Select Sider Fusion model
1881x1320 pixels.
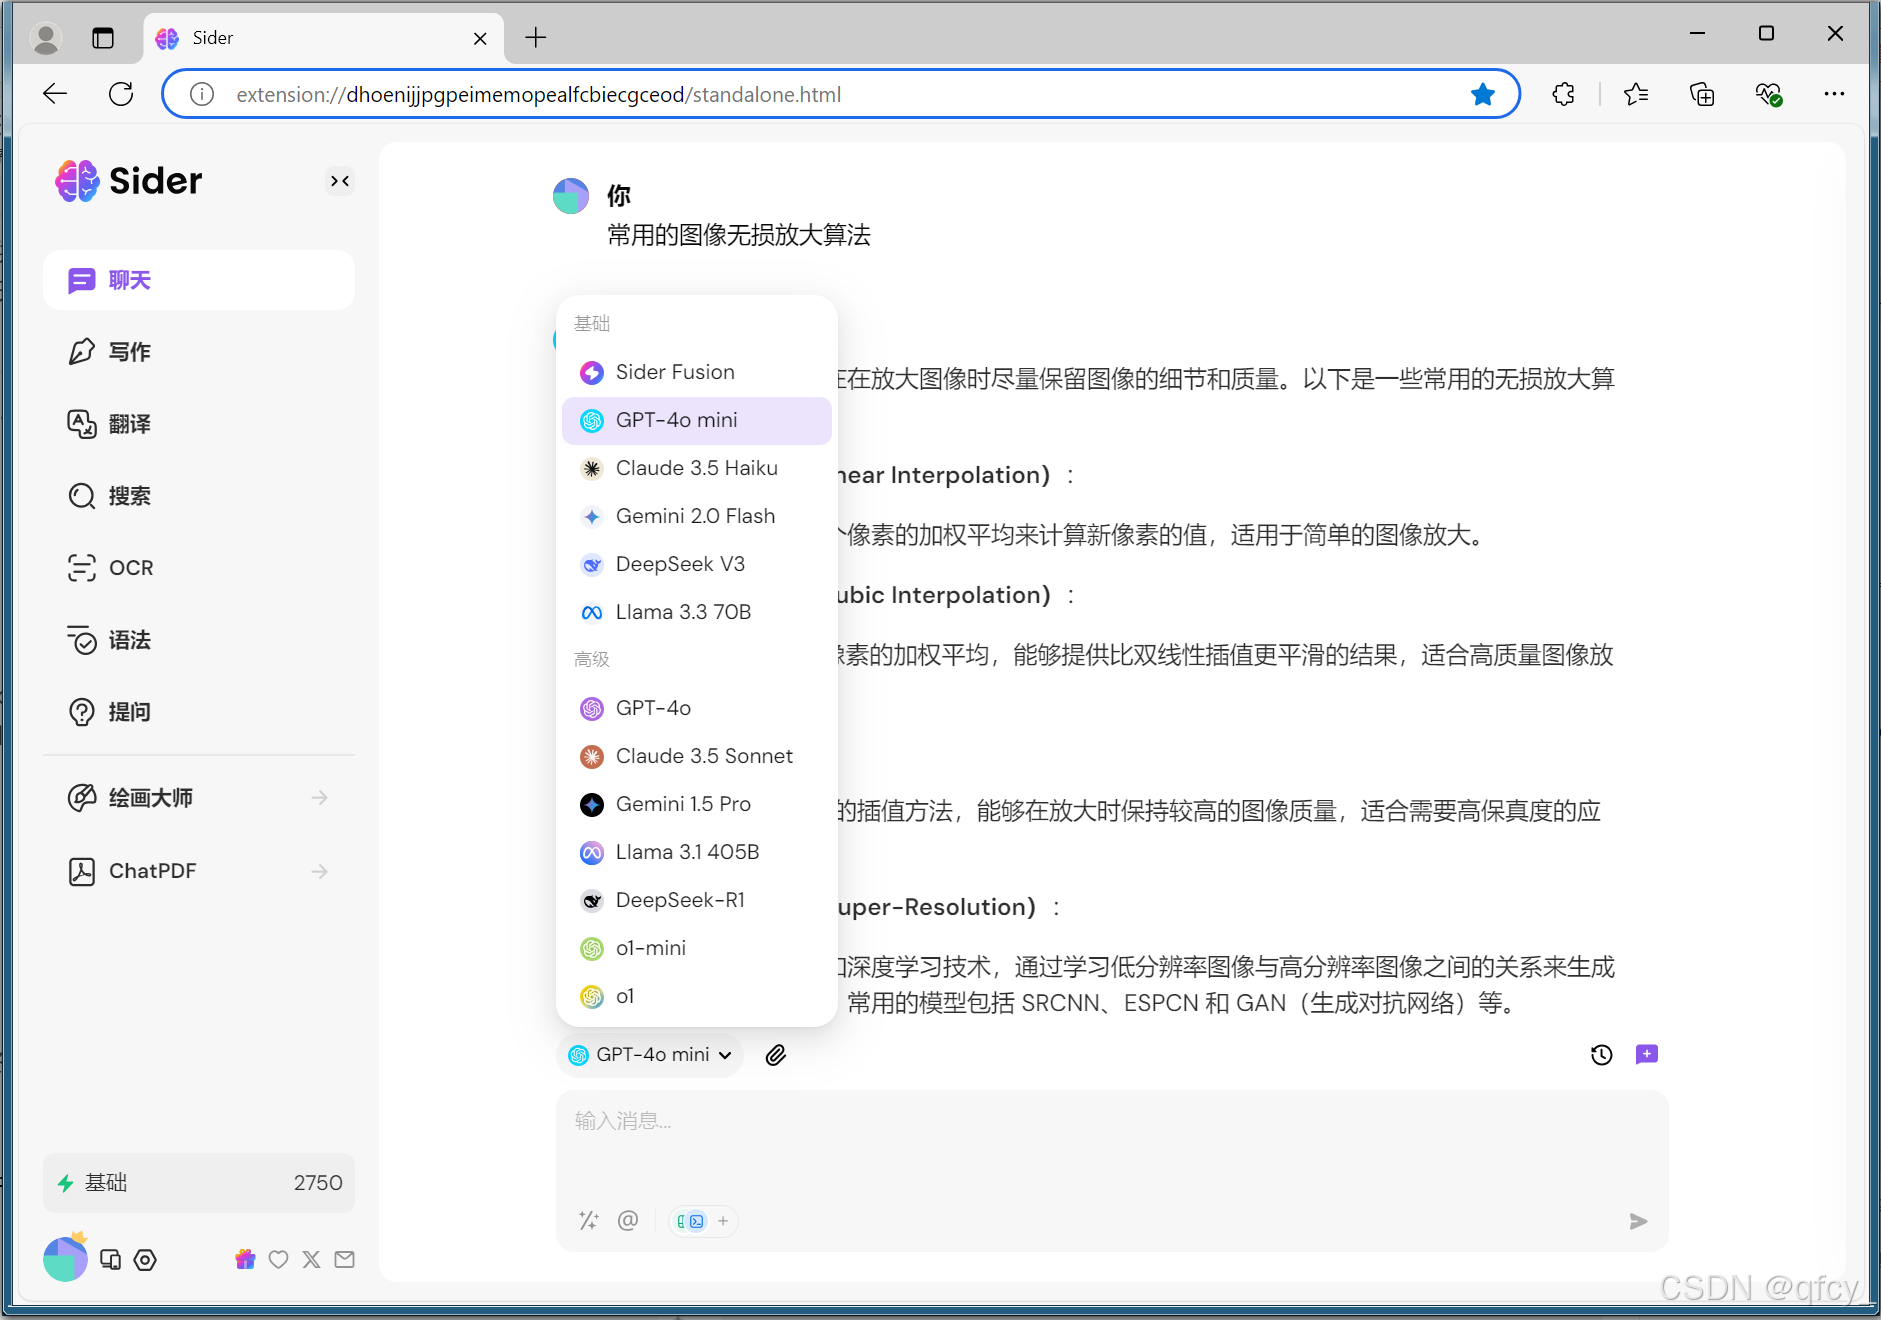tap(697, 372)
